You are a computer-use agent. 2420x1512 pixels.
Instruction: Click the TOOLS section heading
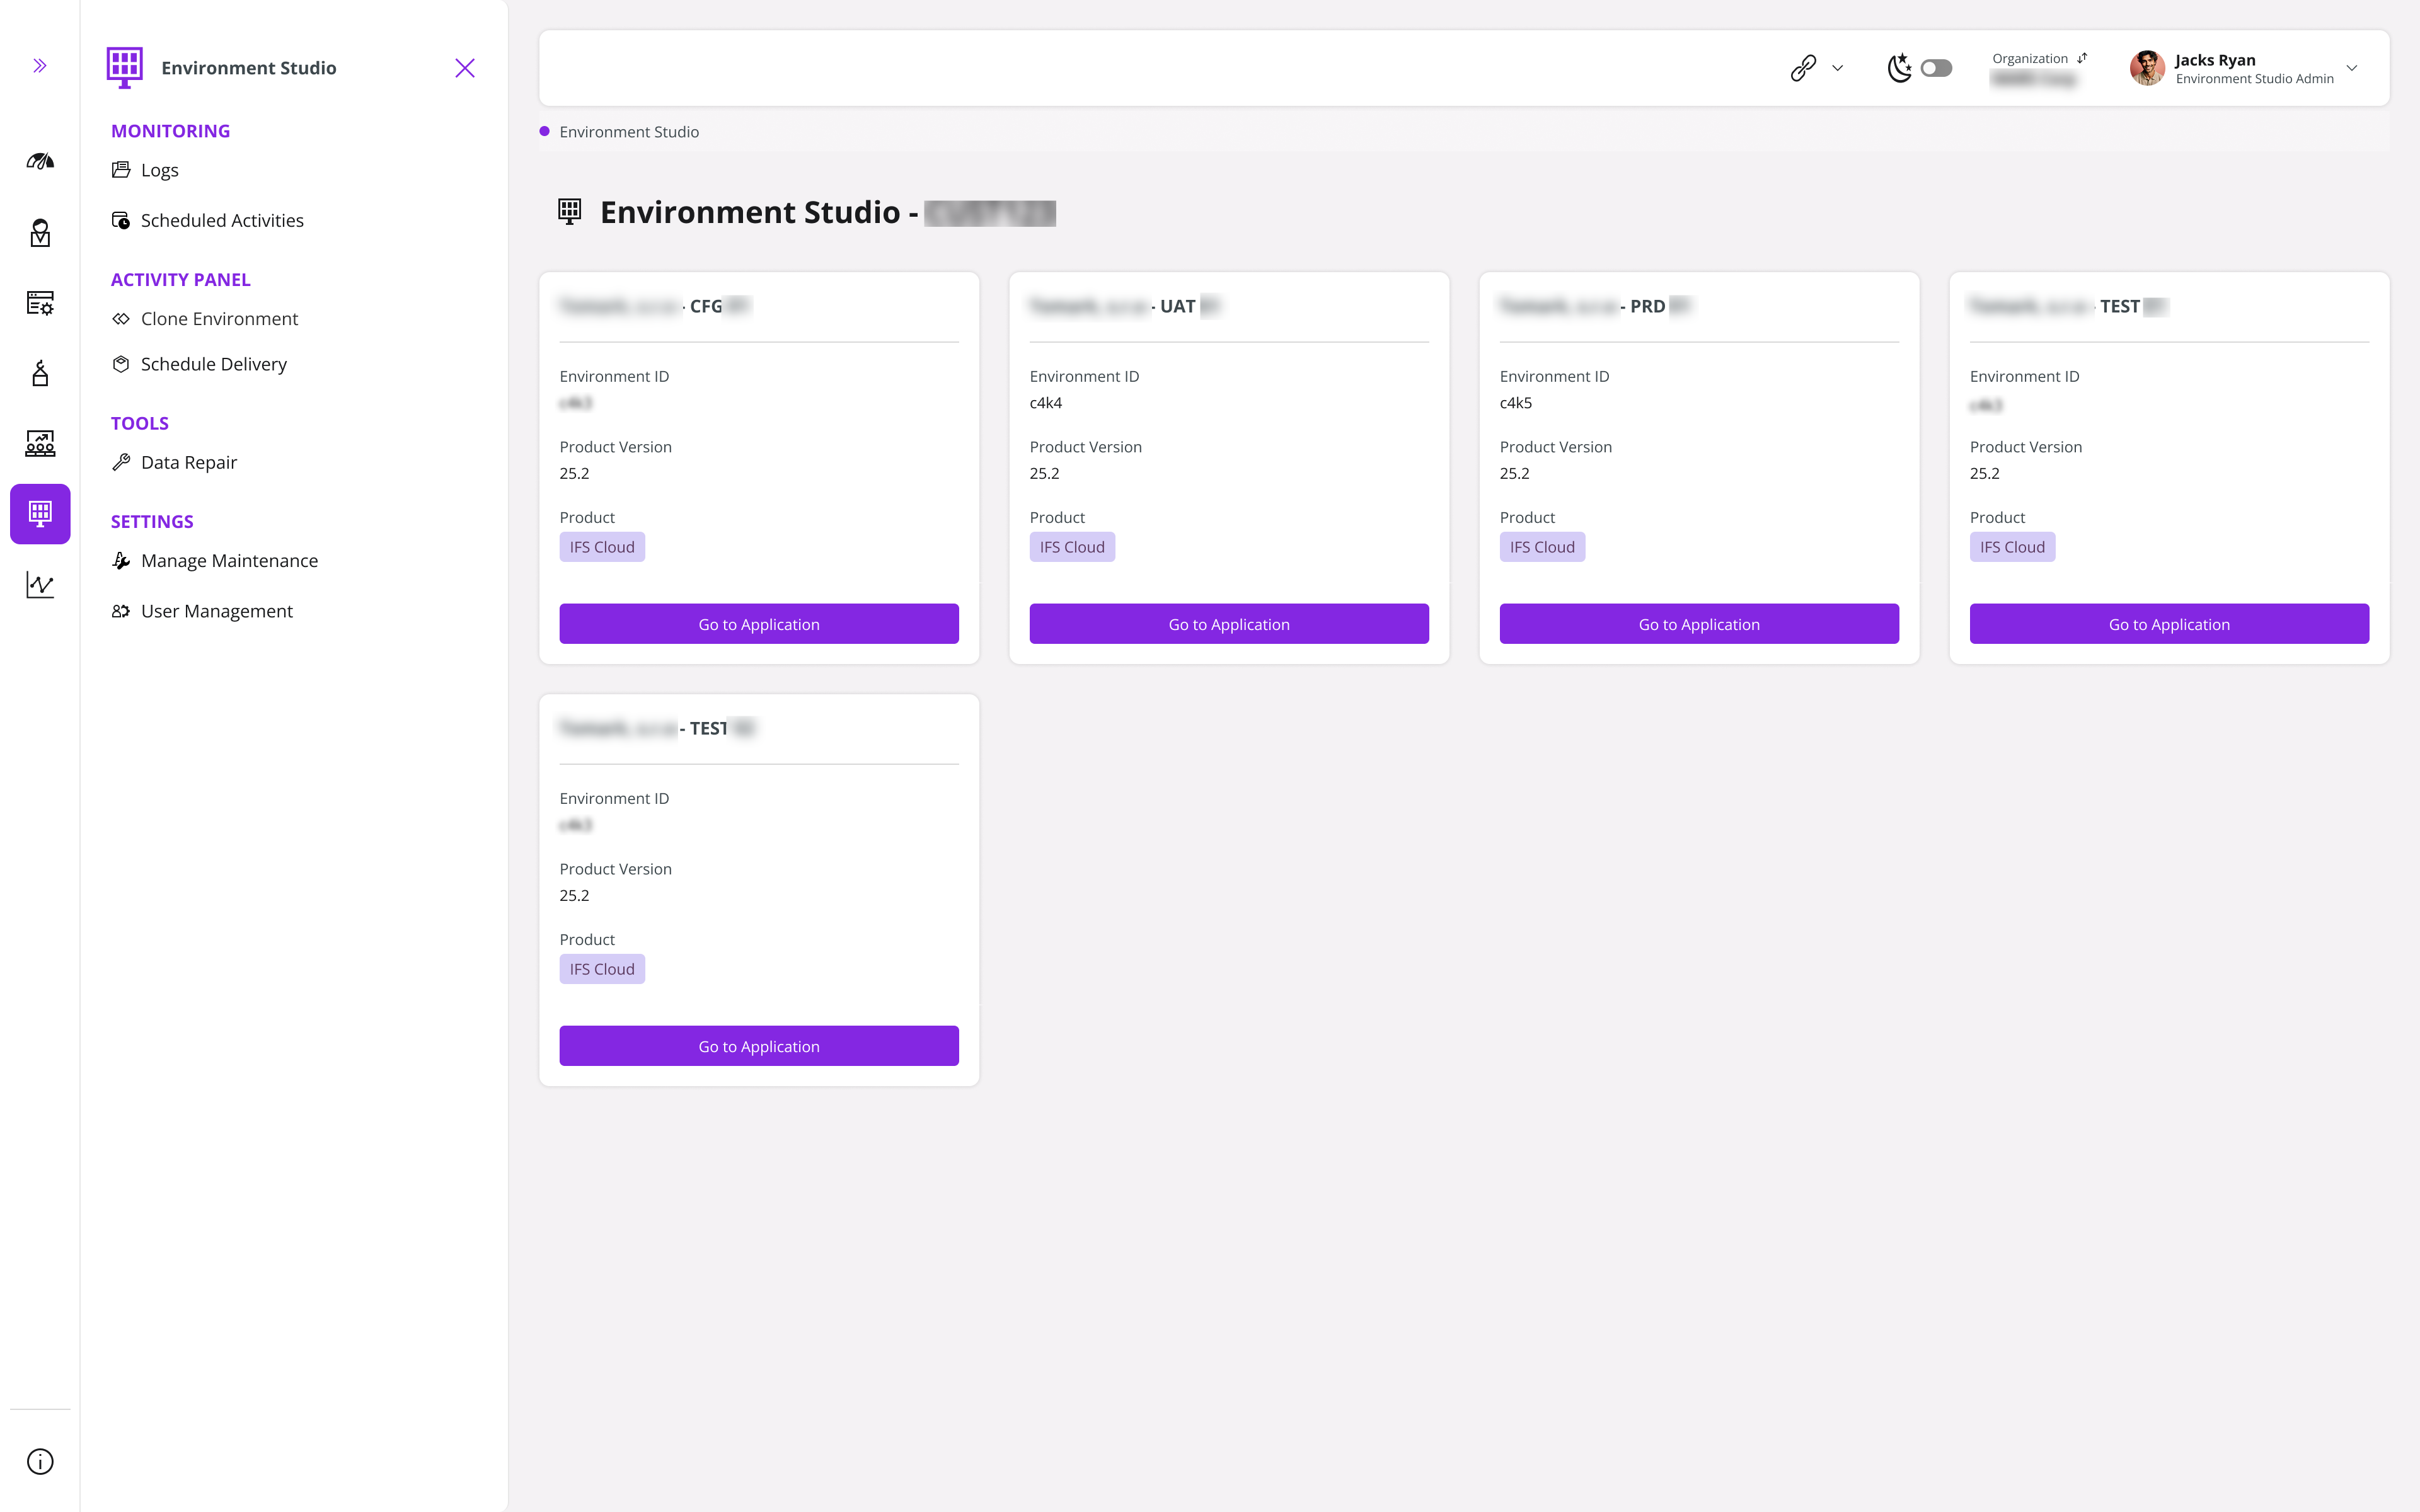click(x=139, y=423)
